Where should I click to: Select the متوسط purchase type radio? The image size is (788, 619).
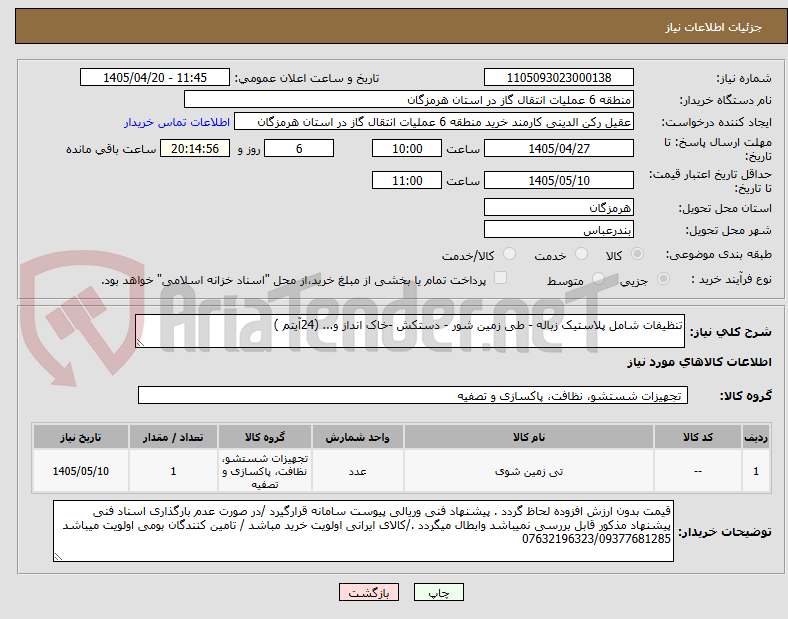(x=598, y=279)
